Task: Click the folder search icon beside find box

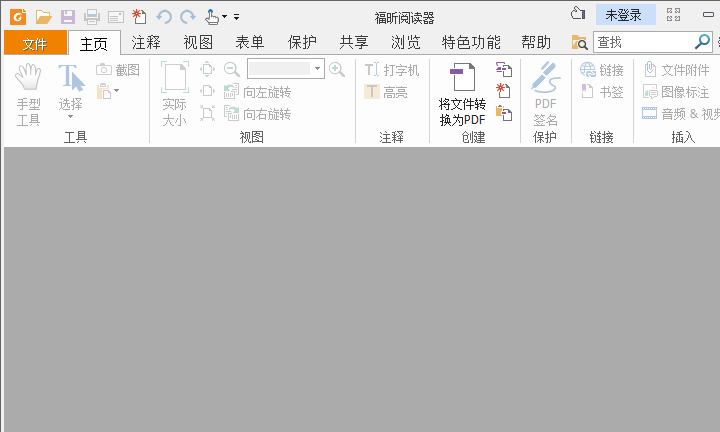Action: [x=579, y=43]
